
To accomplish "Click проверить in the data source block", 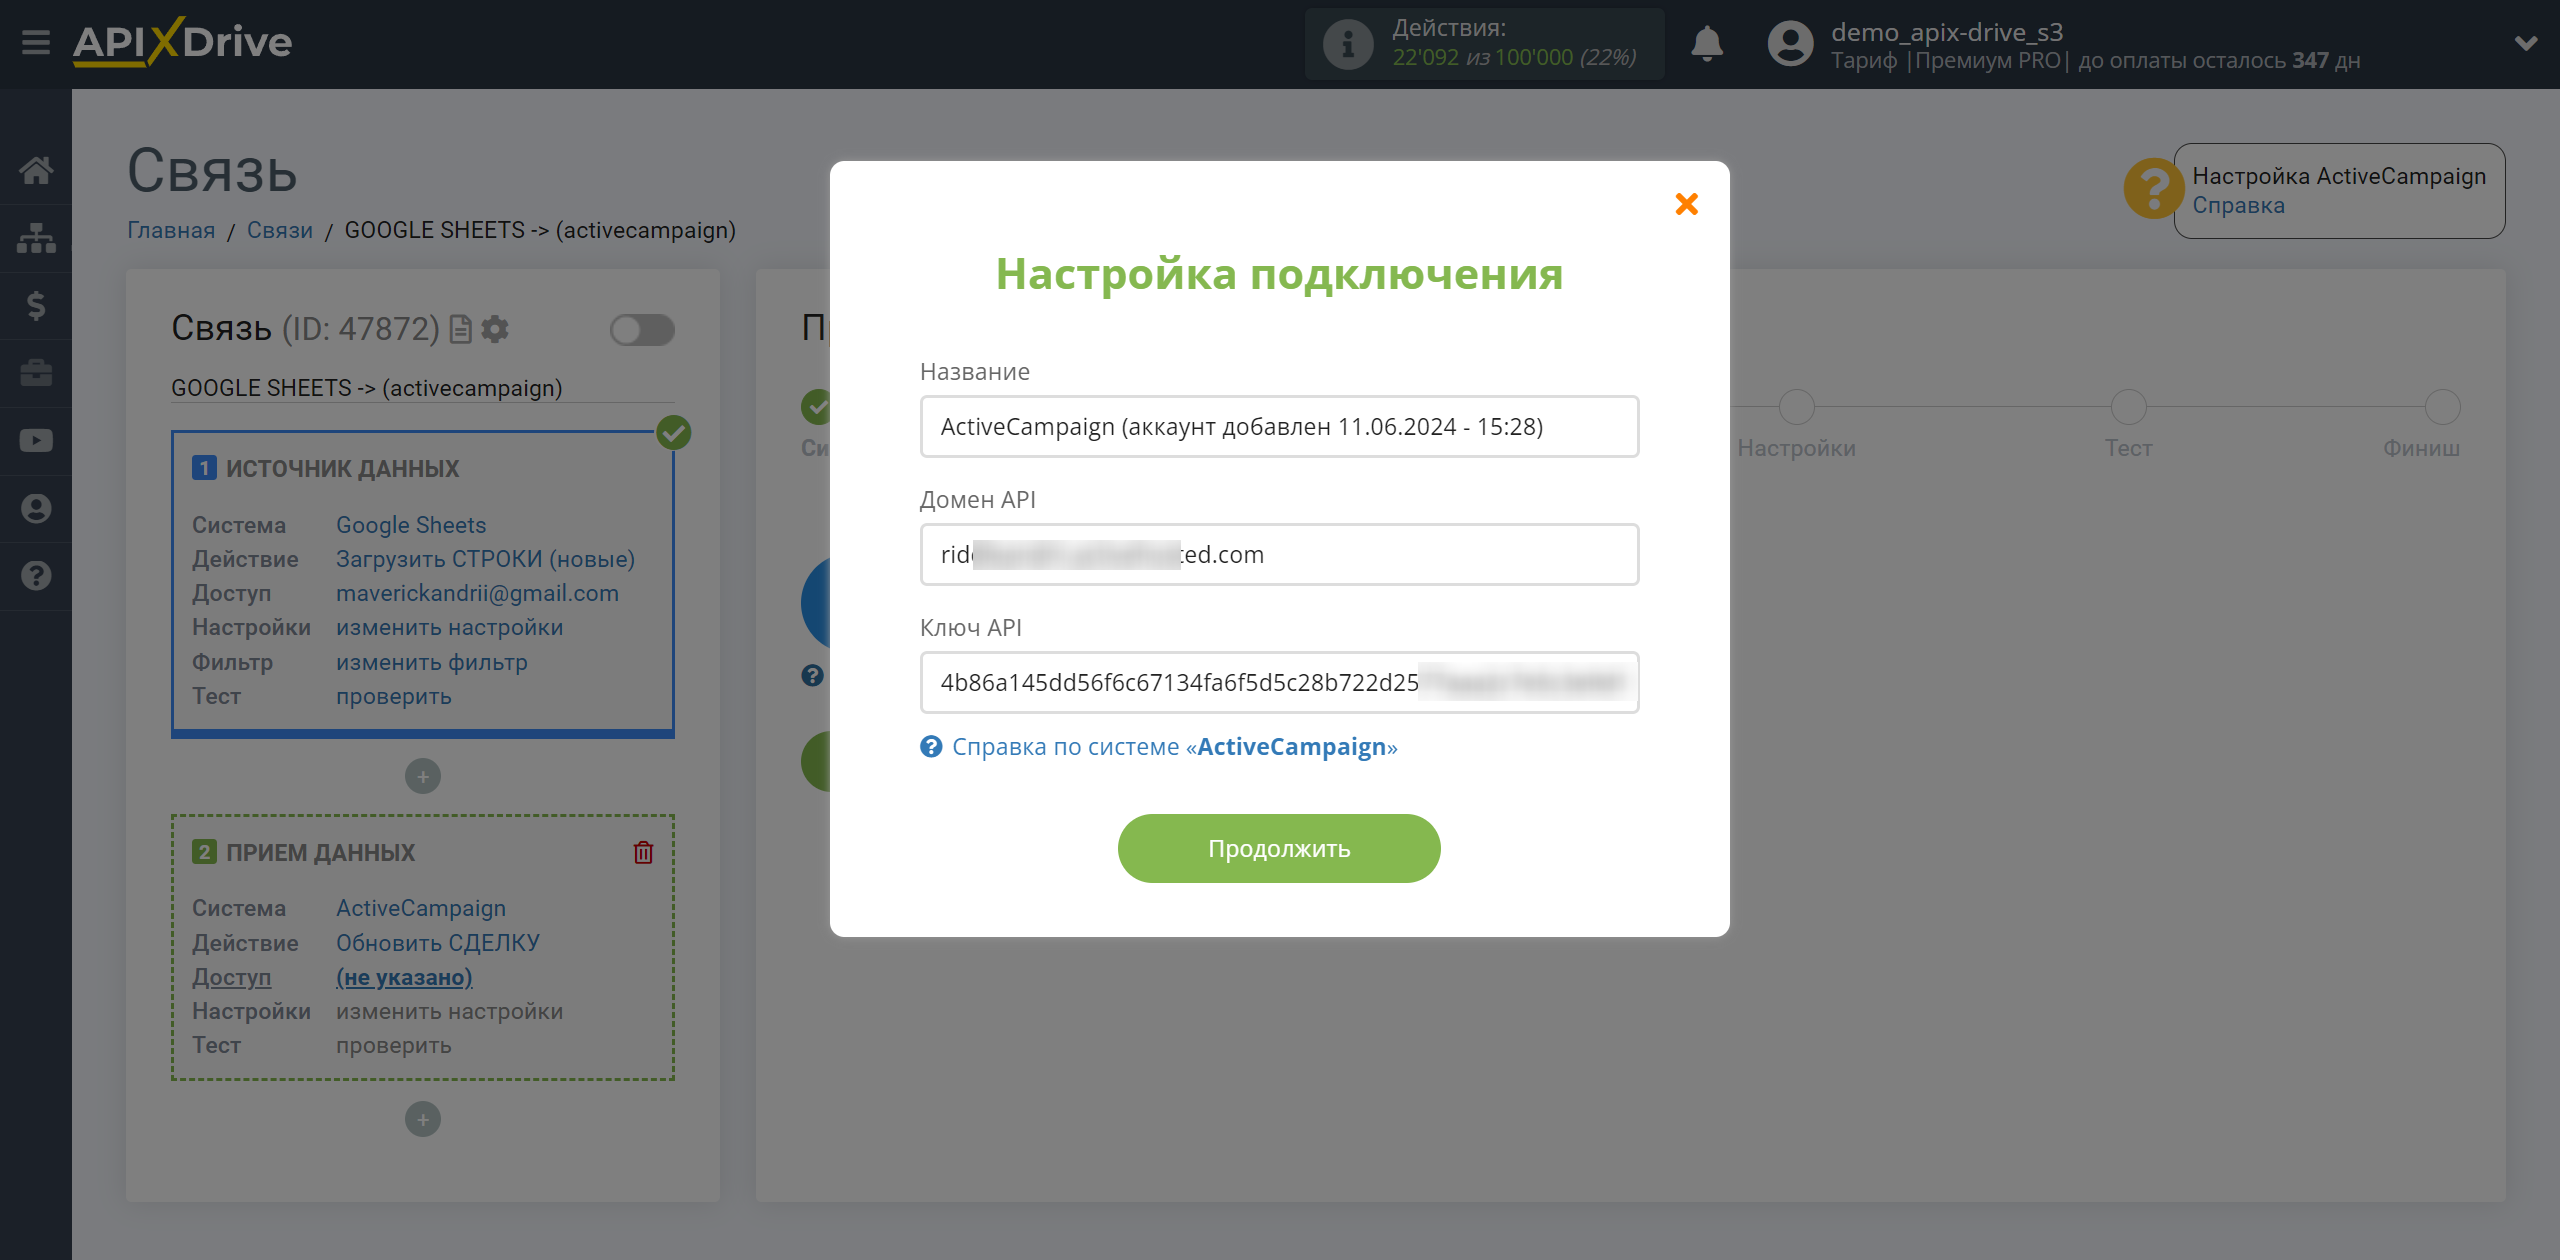I will tap(394, 696).
